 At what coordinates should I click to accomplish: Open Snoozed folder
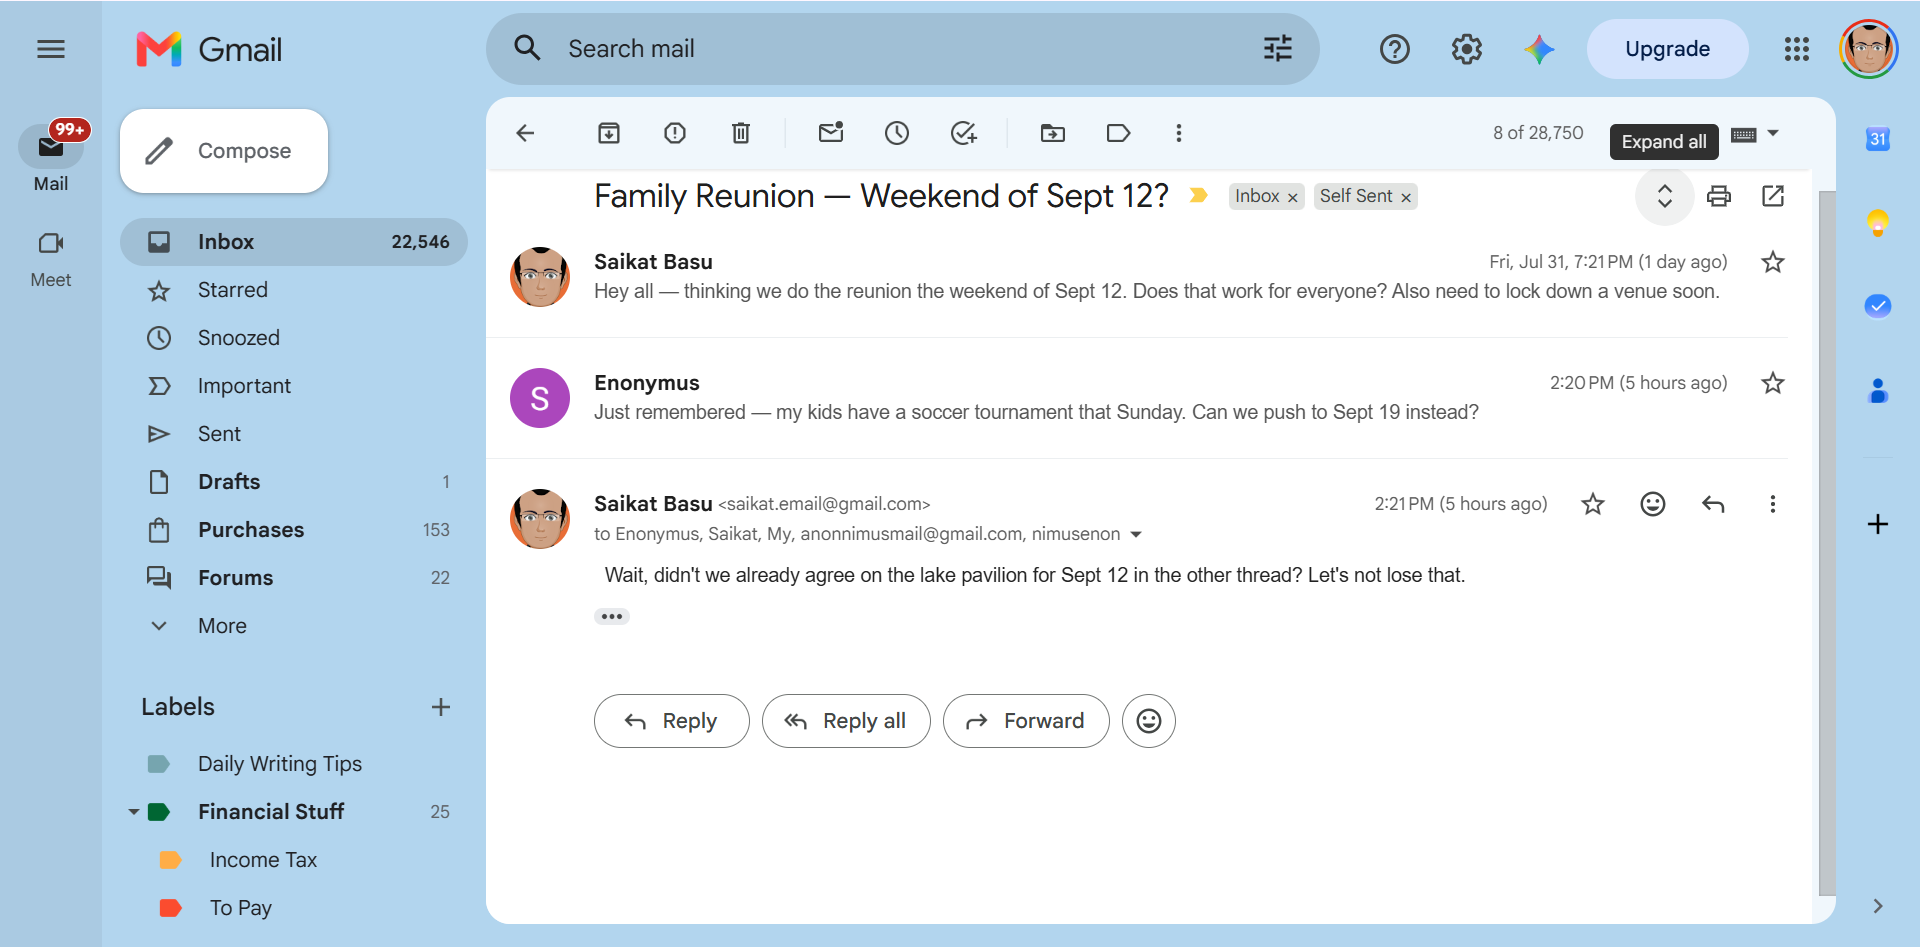pos(294,338)
